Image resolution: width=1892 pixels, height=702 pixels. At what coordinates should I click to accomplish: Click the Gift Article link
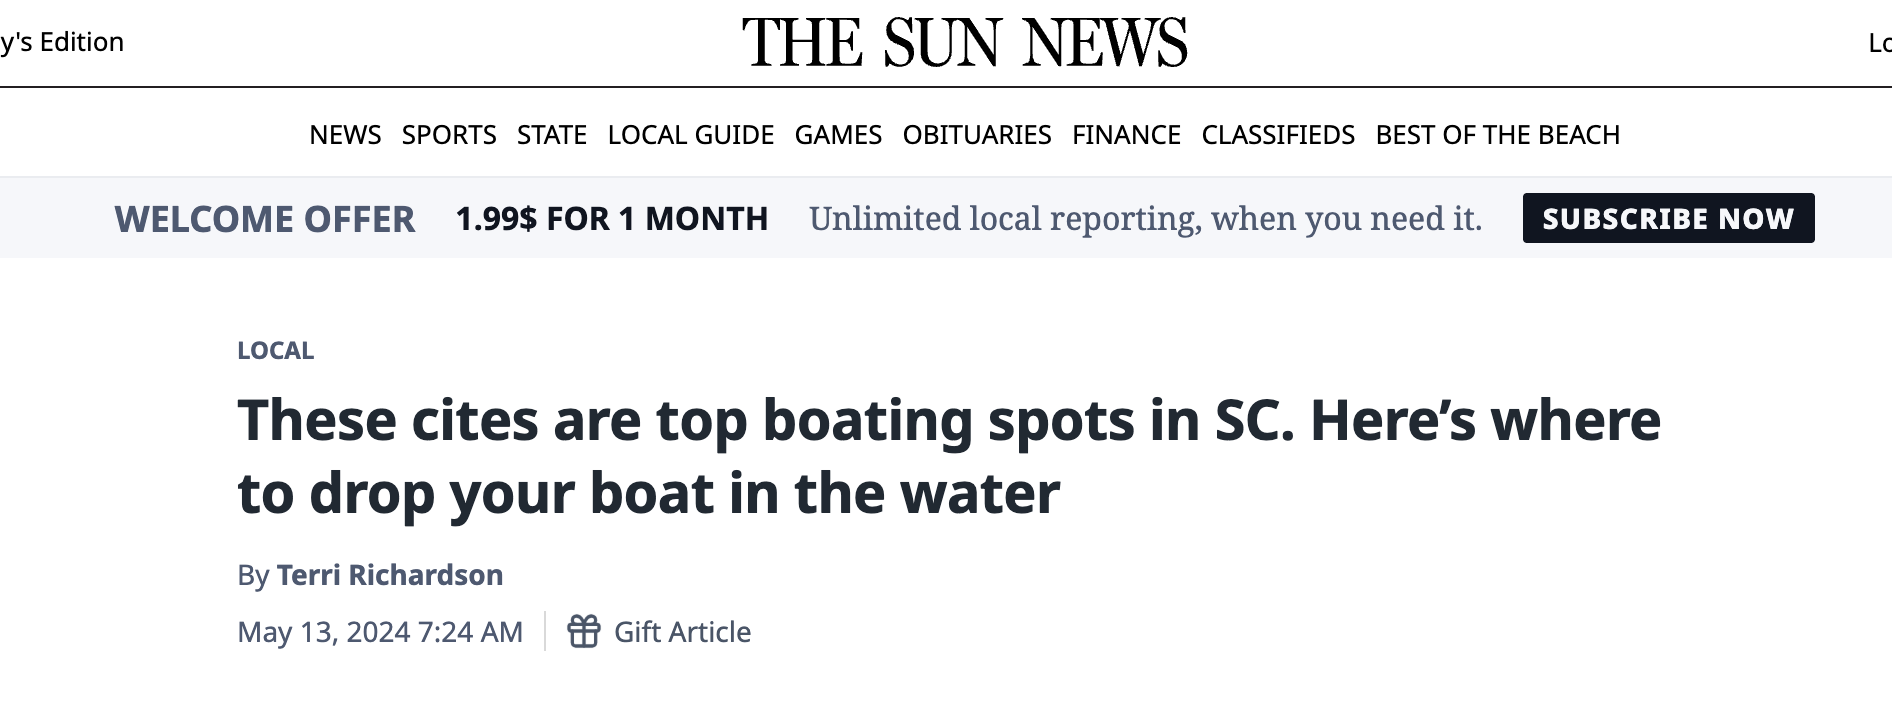pyautogui.click(x=682, y=632)
